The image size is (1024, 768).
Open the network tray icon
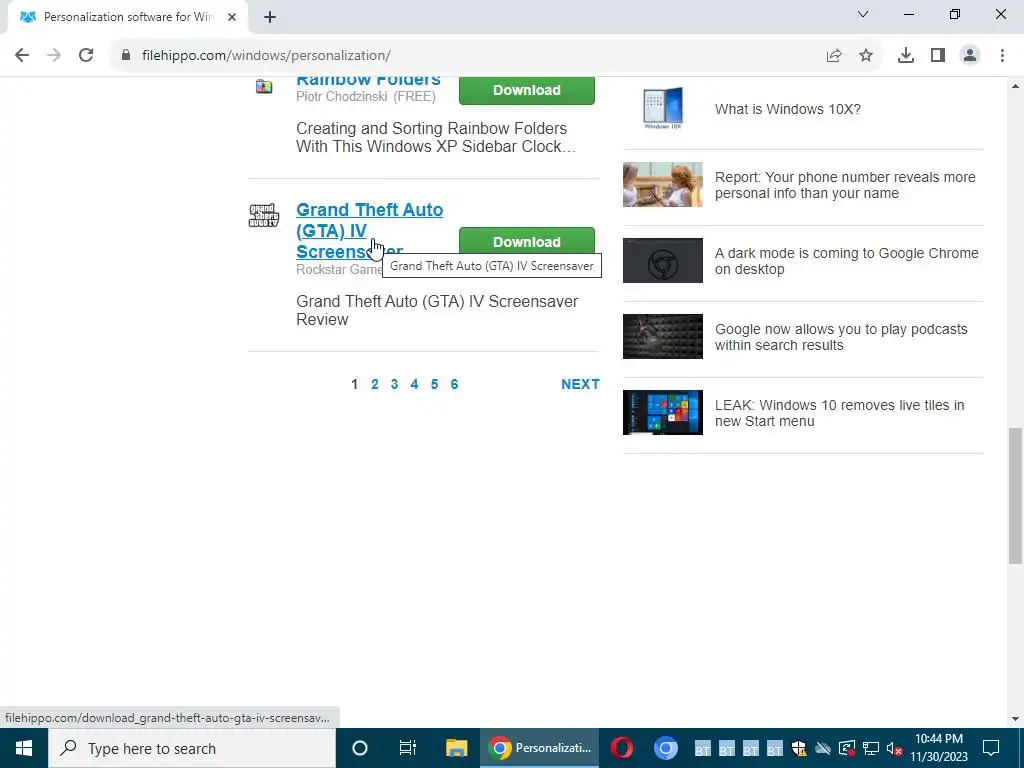point(871,748)
